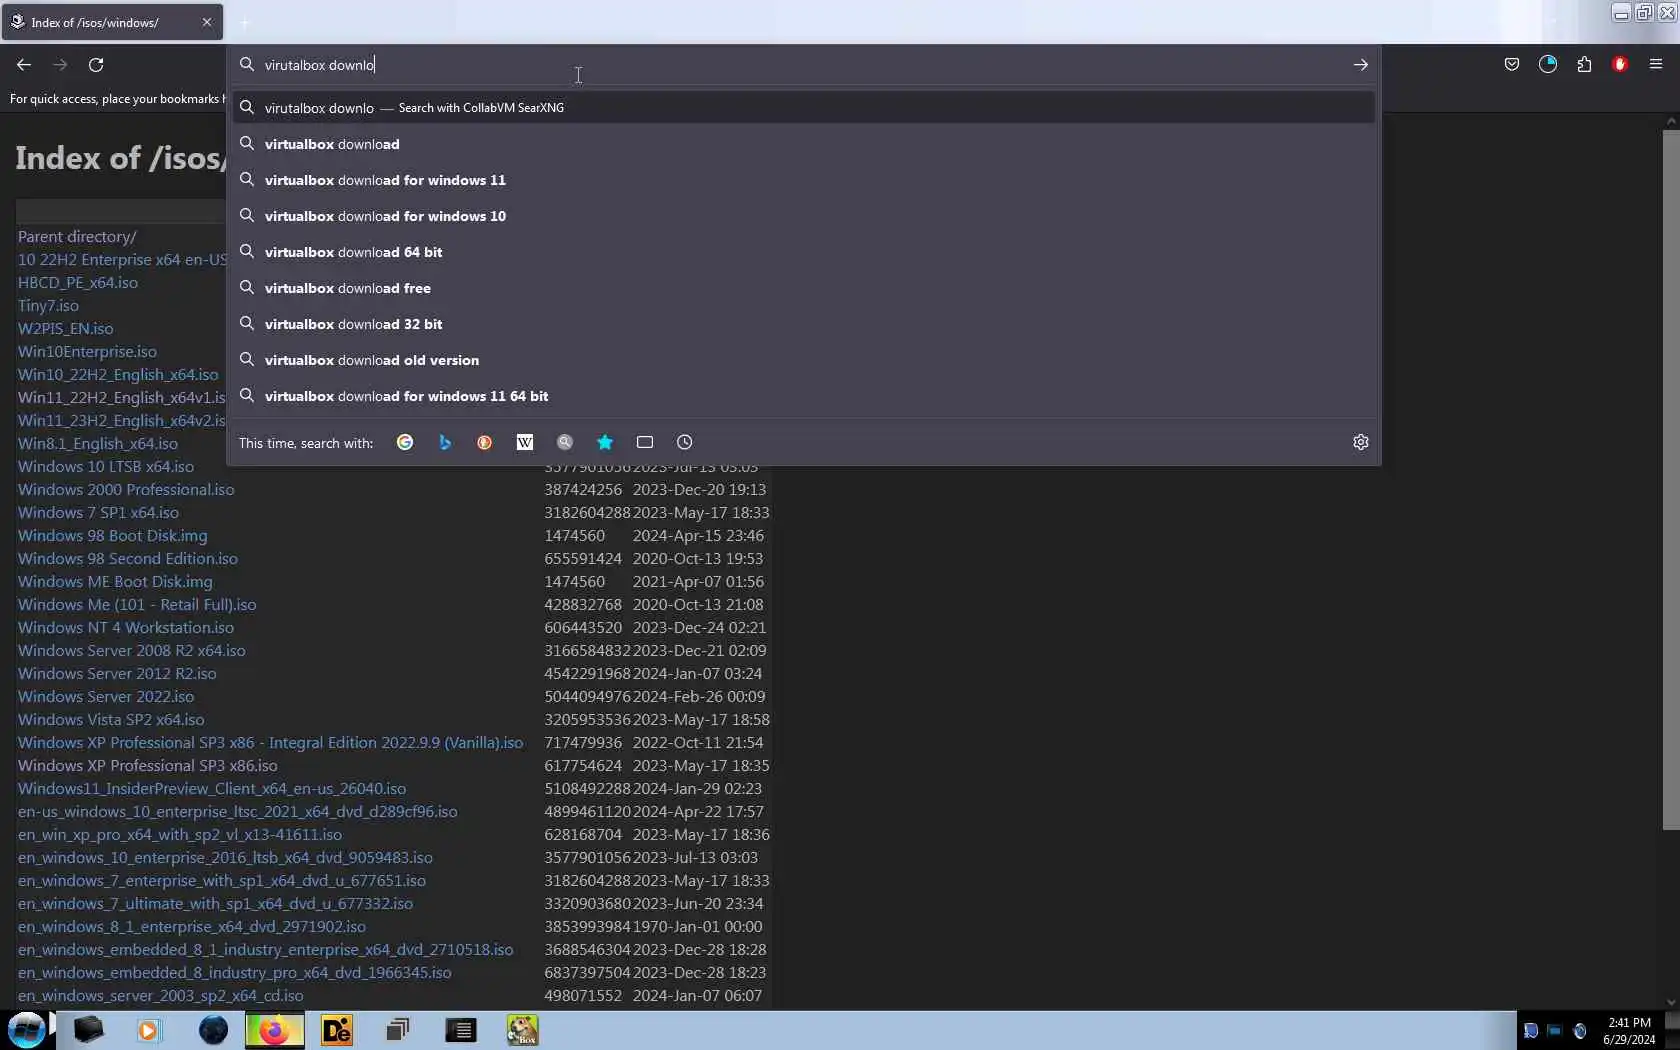Click the scrollbar down arrow
This screenshot has height=1050, width=1680.
click(x=1671, y=1003)
